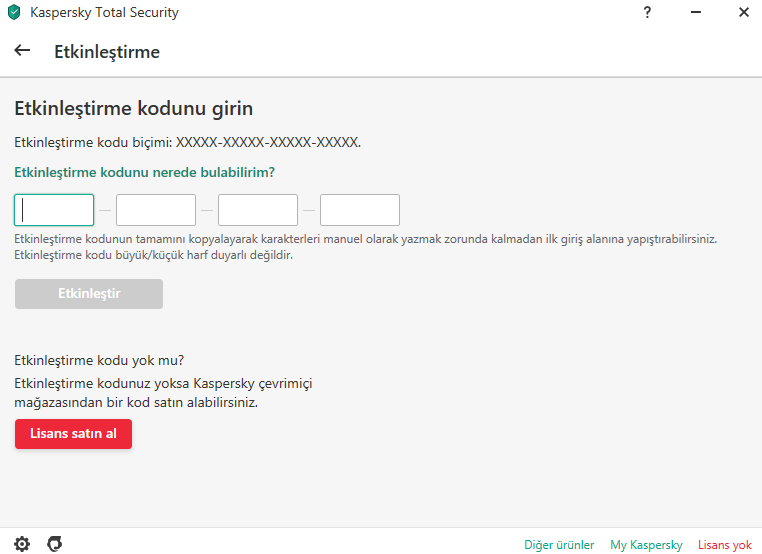
Task: Click the 'Etkinleştirme kodu biçimi' format text
Action: coord(188,142)
